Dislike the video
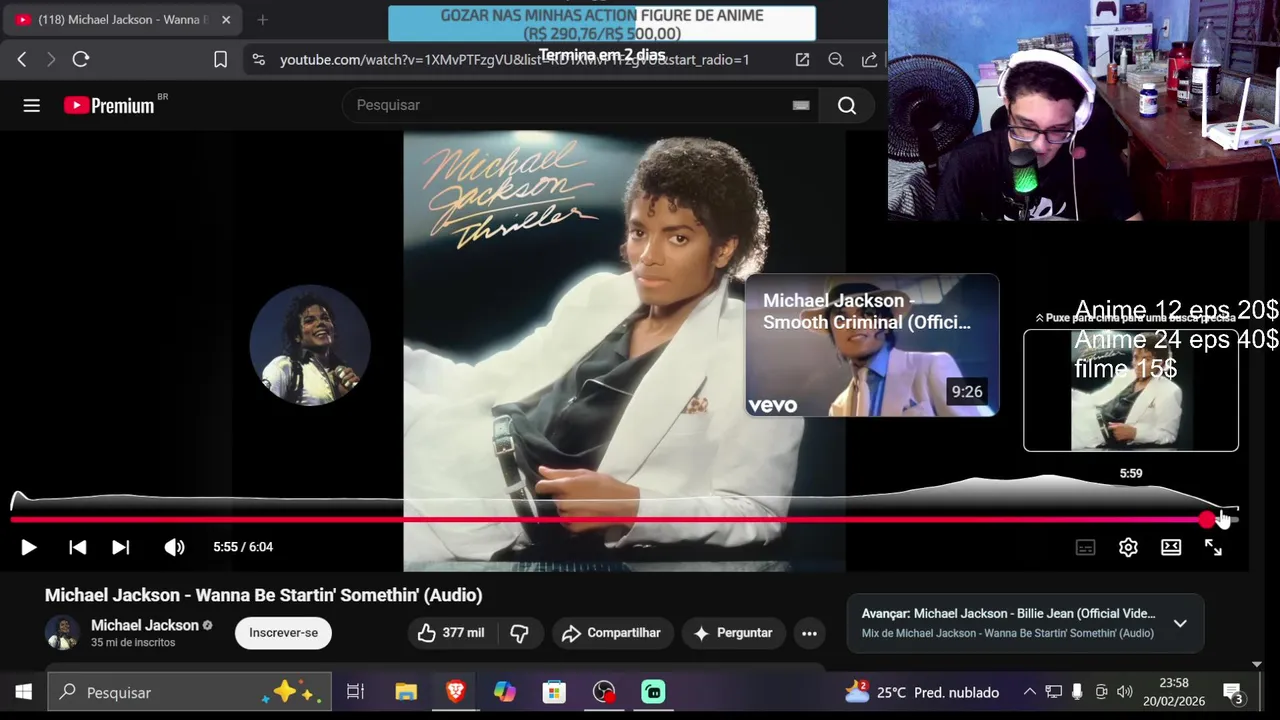This screenshot has width=1280, height=720. pyautogui.click(x=519, y=633)
